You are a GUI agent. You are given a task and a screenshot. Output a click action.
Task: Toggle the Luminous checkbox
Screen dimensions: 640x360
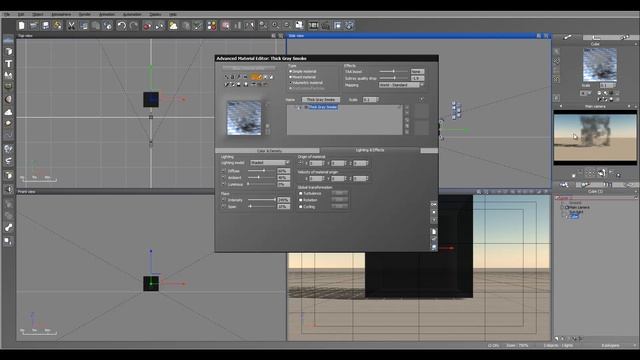(x=223, y=184)
